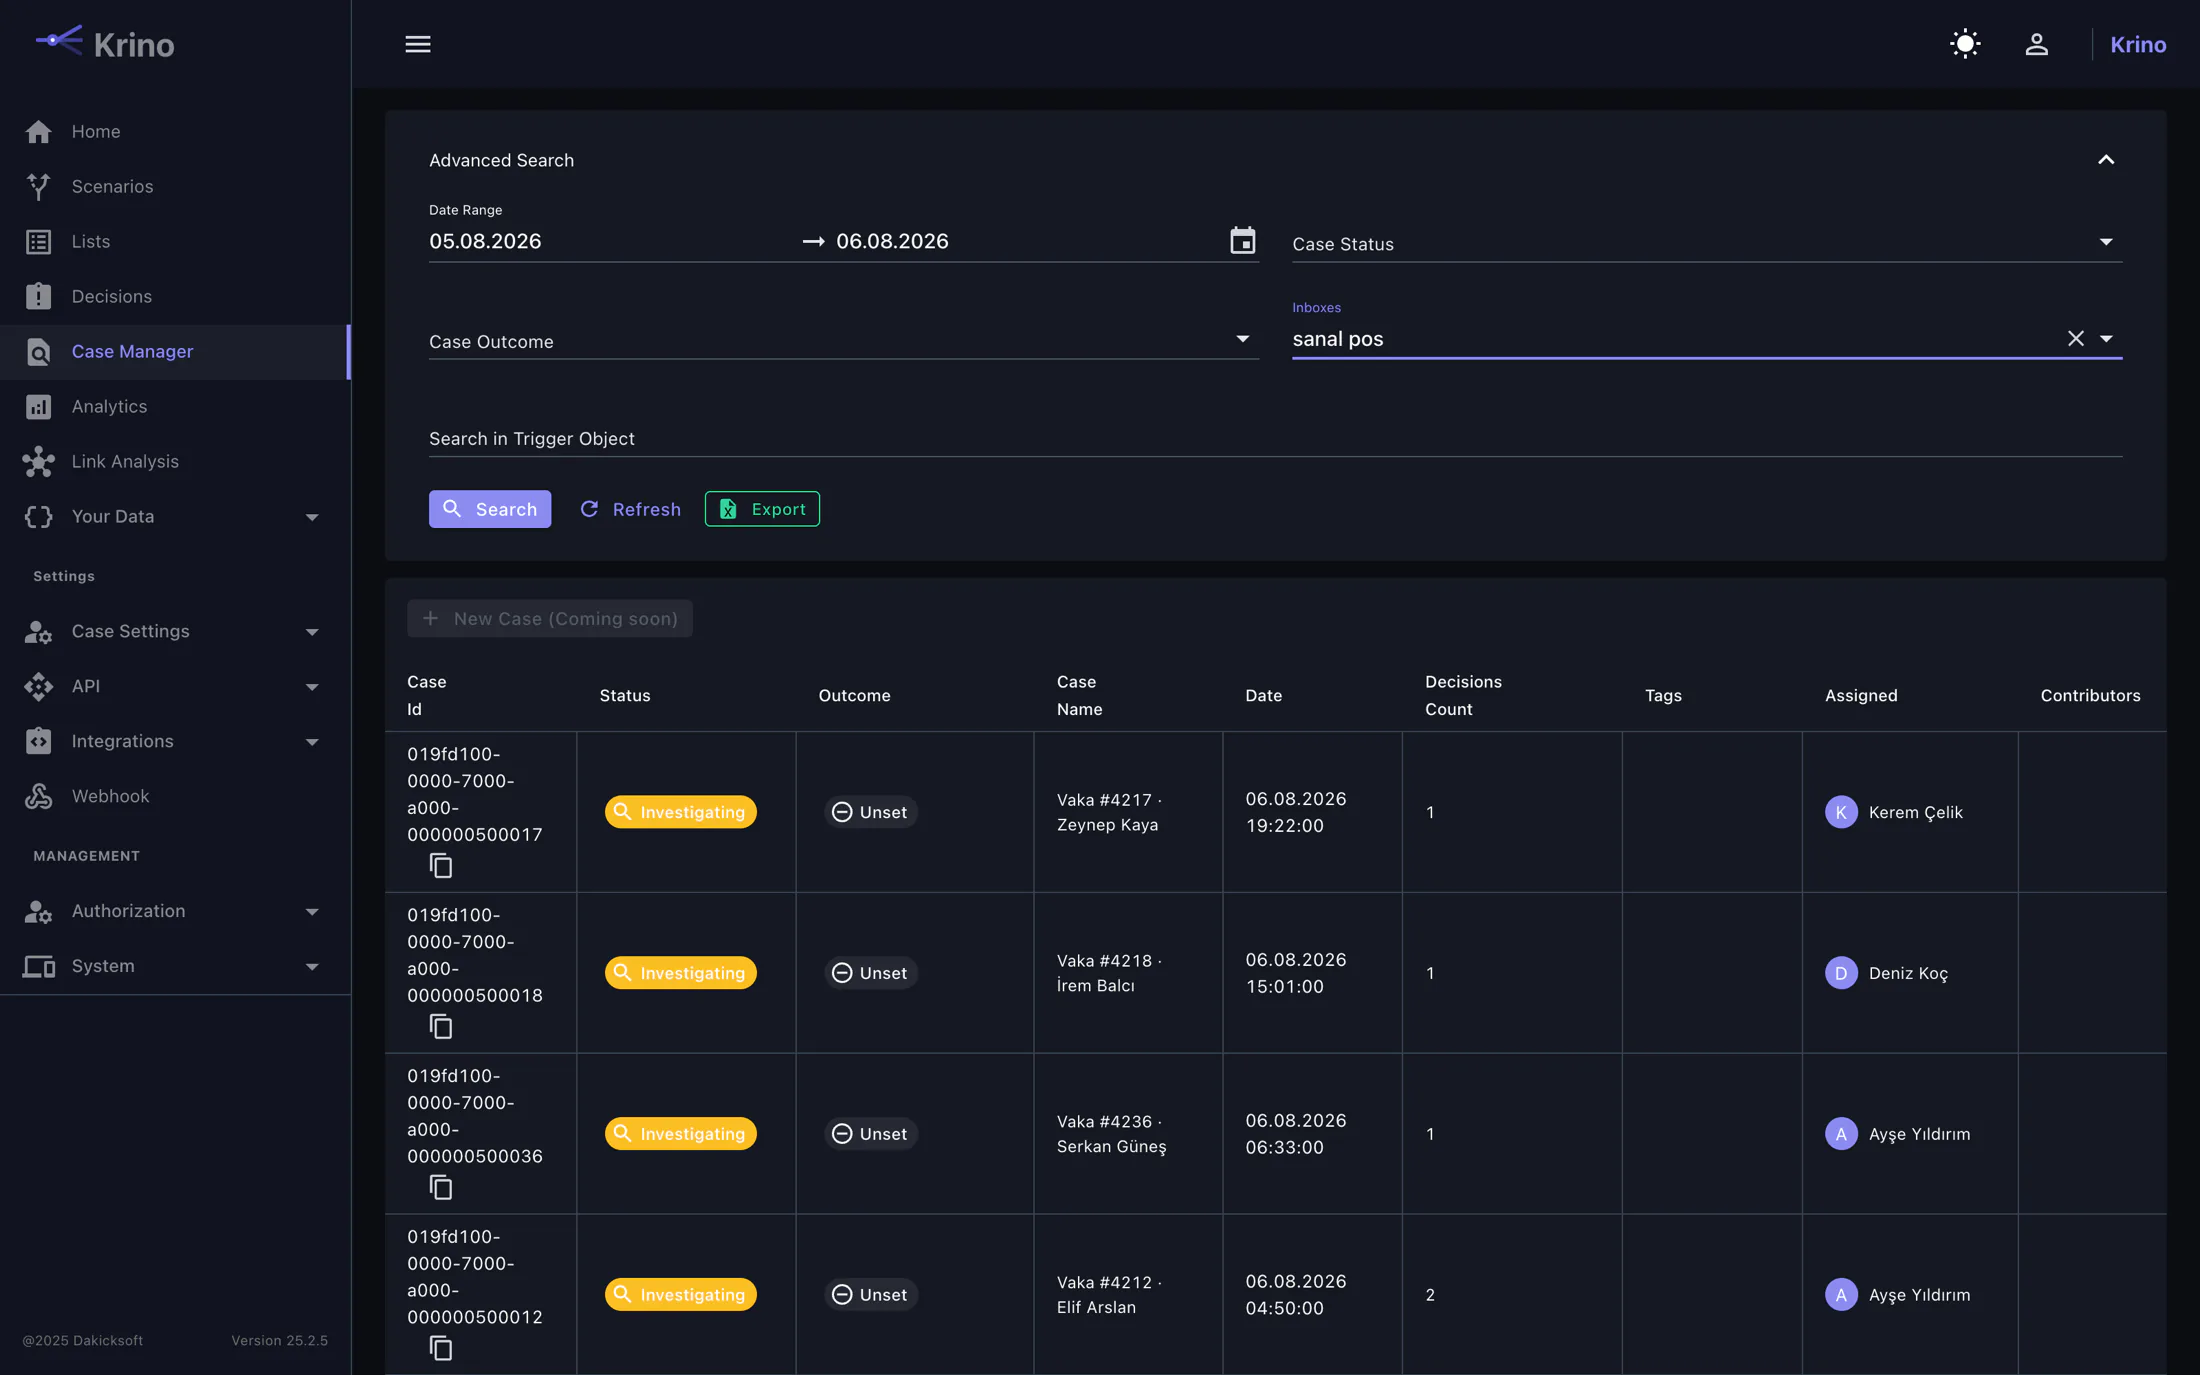Screen dimensions: 2200x1375
Task: Copy case ID ending in 500012
Action: point(441,1349)
